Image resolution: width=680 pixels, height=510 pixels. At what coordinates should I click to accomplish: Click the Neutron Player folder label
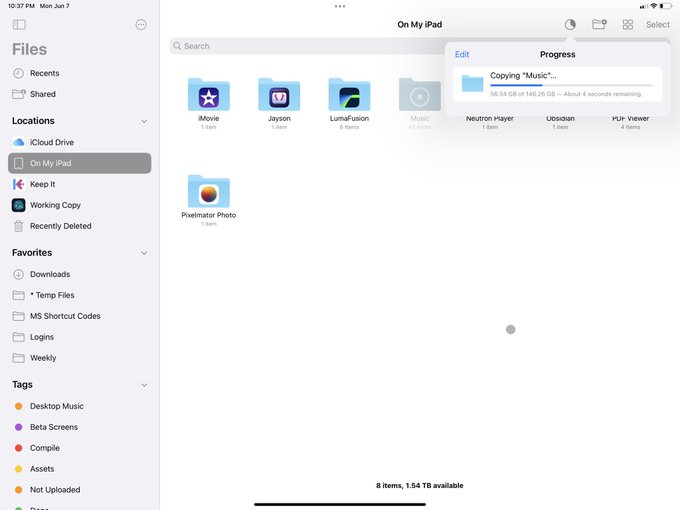[x=490, y=118]
